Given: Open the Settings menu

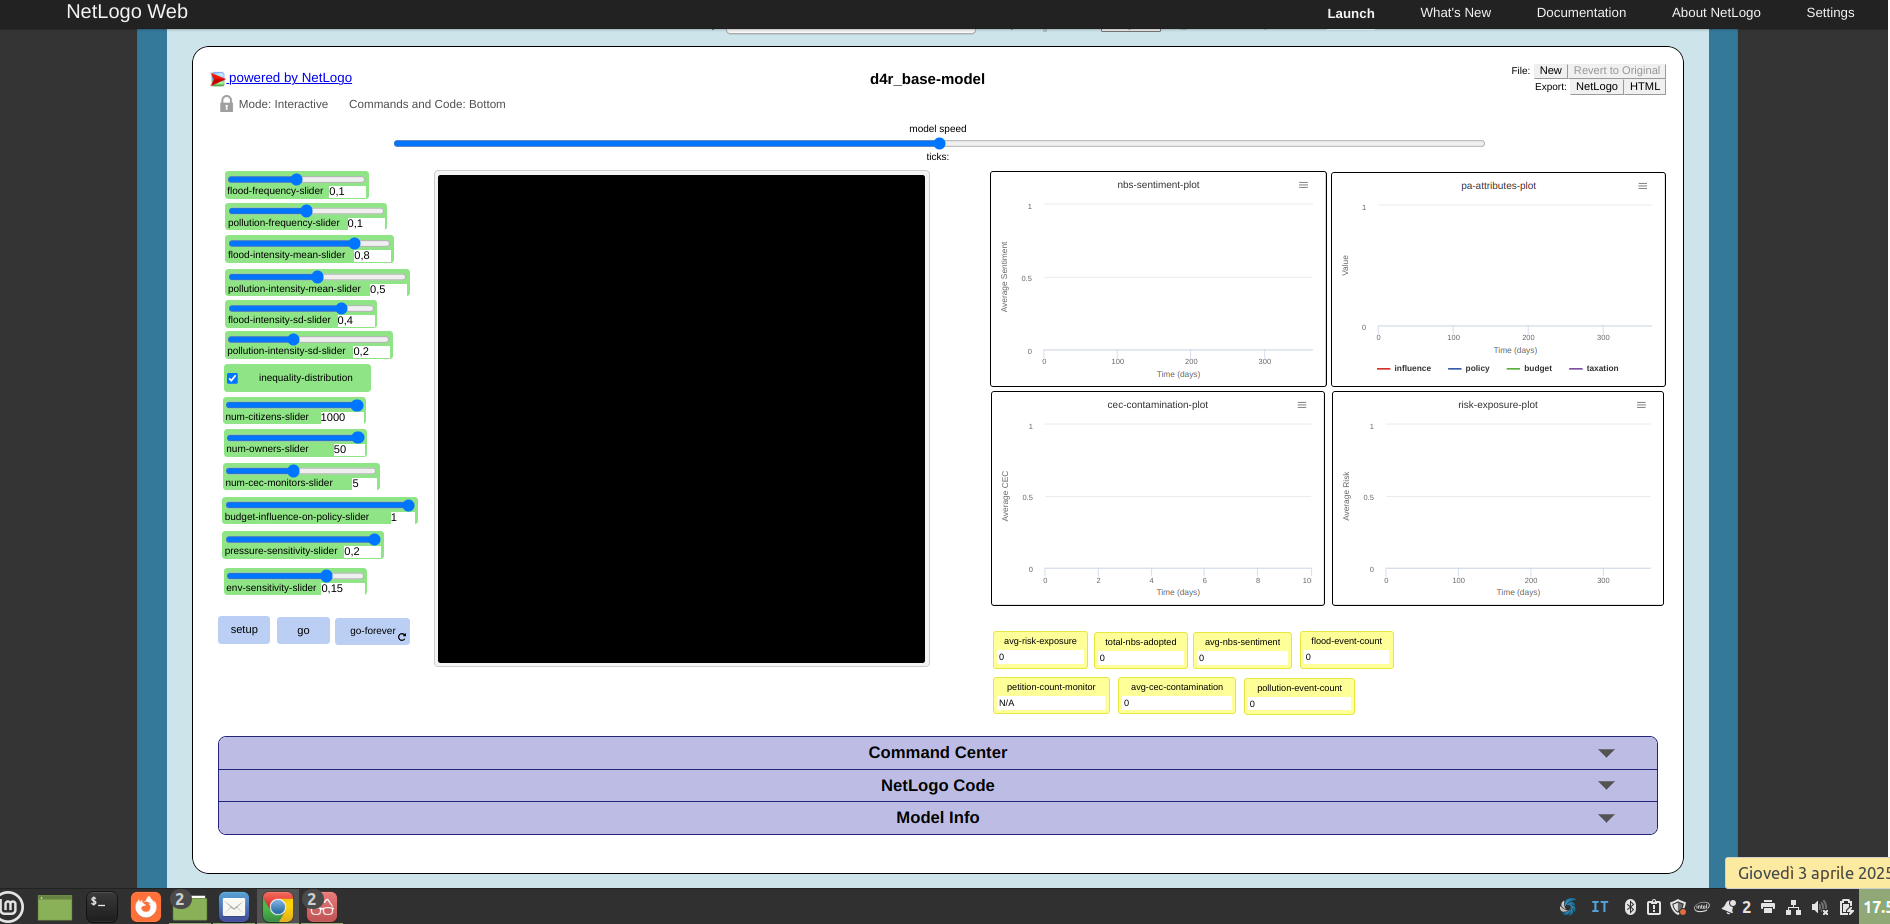Looking at the screenshot, I should point(1830,13).
